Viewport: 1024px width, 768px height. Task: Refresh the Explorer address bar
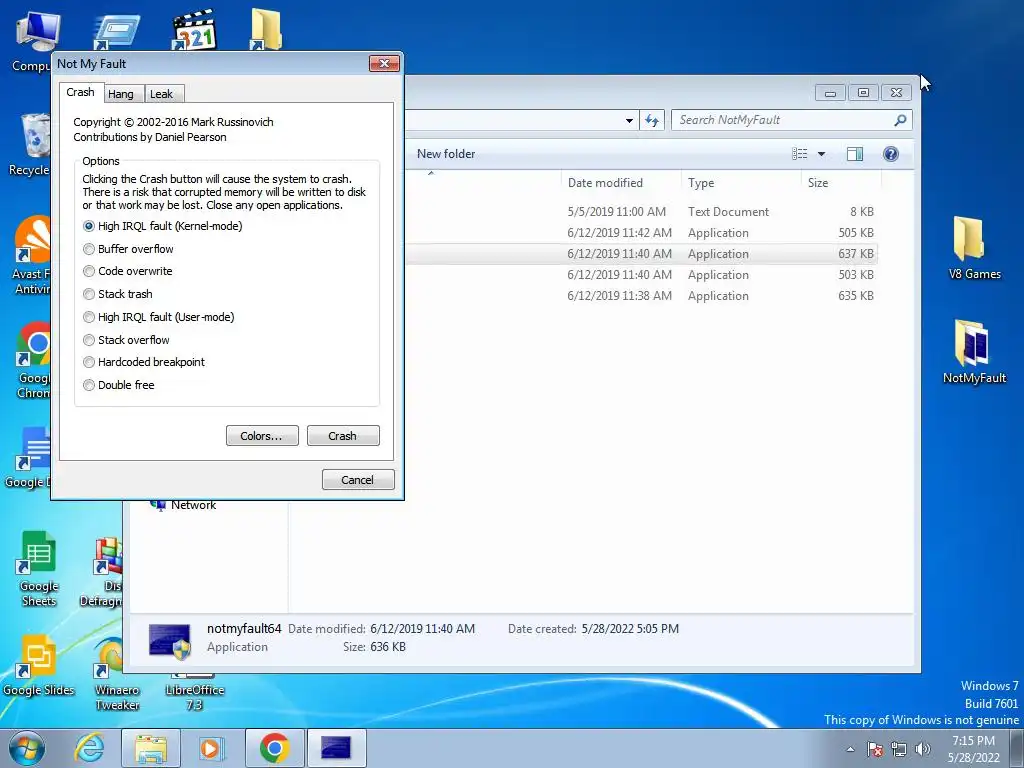pos(652,120)
